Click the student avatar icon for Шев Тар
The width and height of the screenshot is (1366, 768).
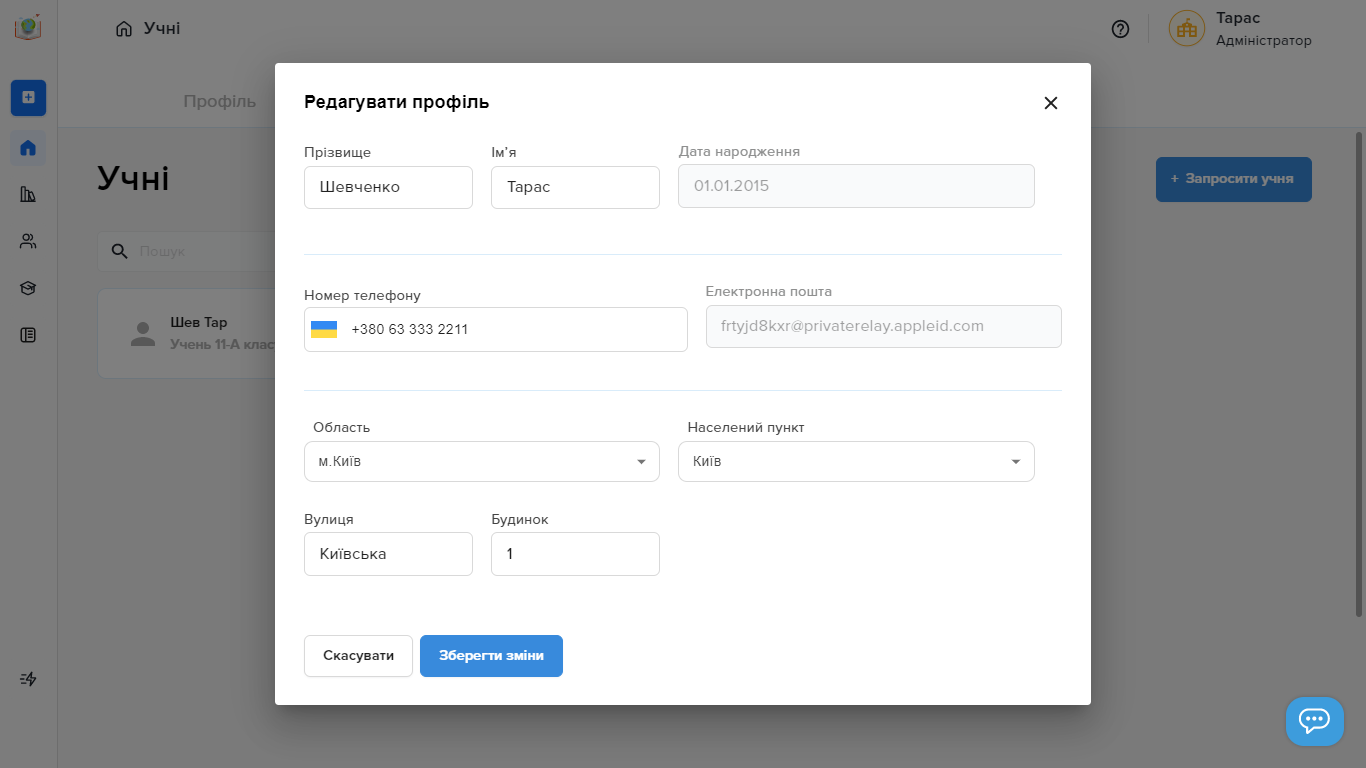[x=143, y=334]
